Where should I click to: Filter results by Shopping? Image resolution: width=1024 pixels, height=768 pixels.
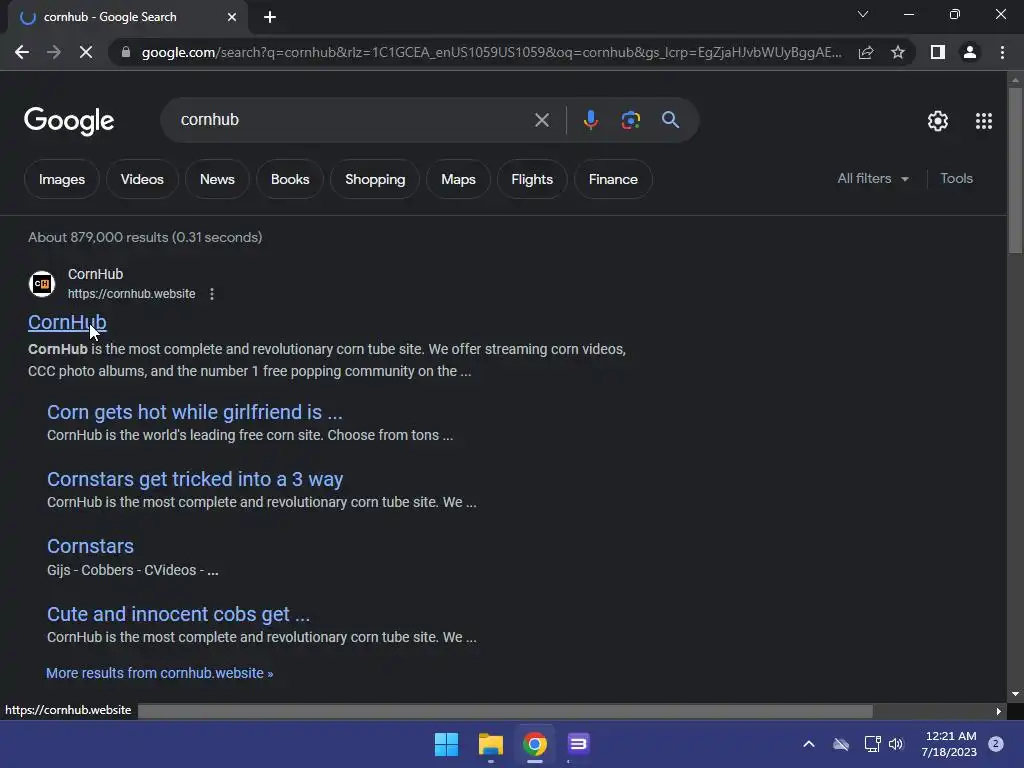pos(375,179)
